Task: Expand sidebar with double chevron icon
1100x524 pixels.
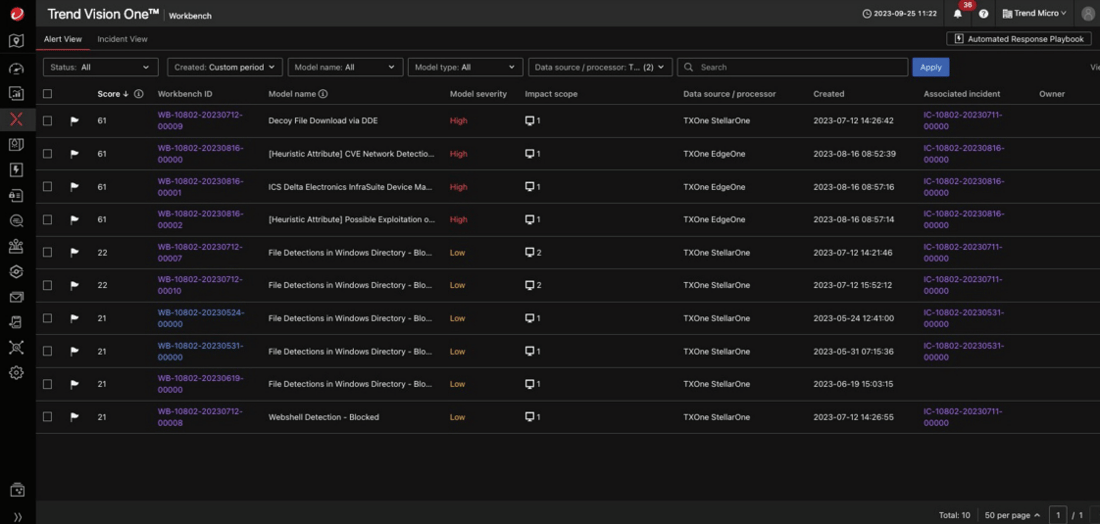Action: [x=16, y=516]
